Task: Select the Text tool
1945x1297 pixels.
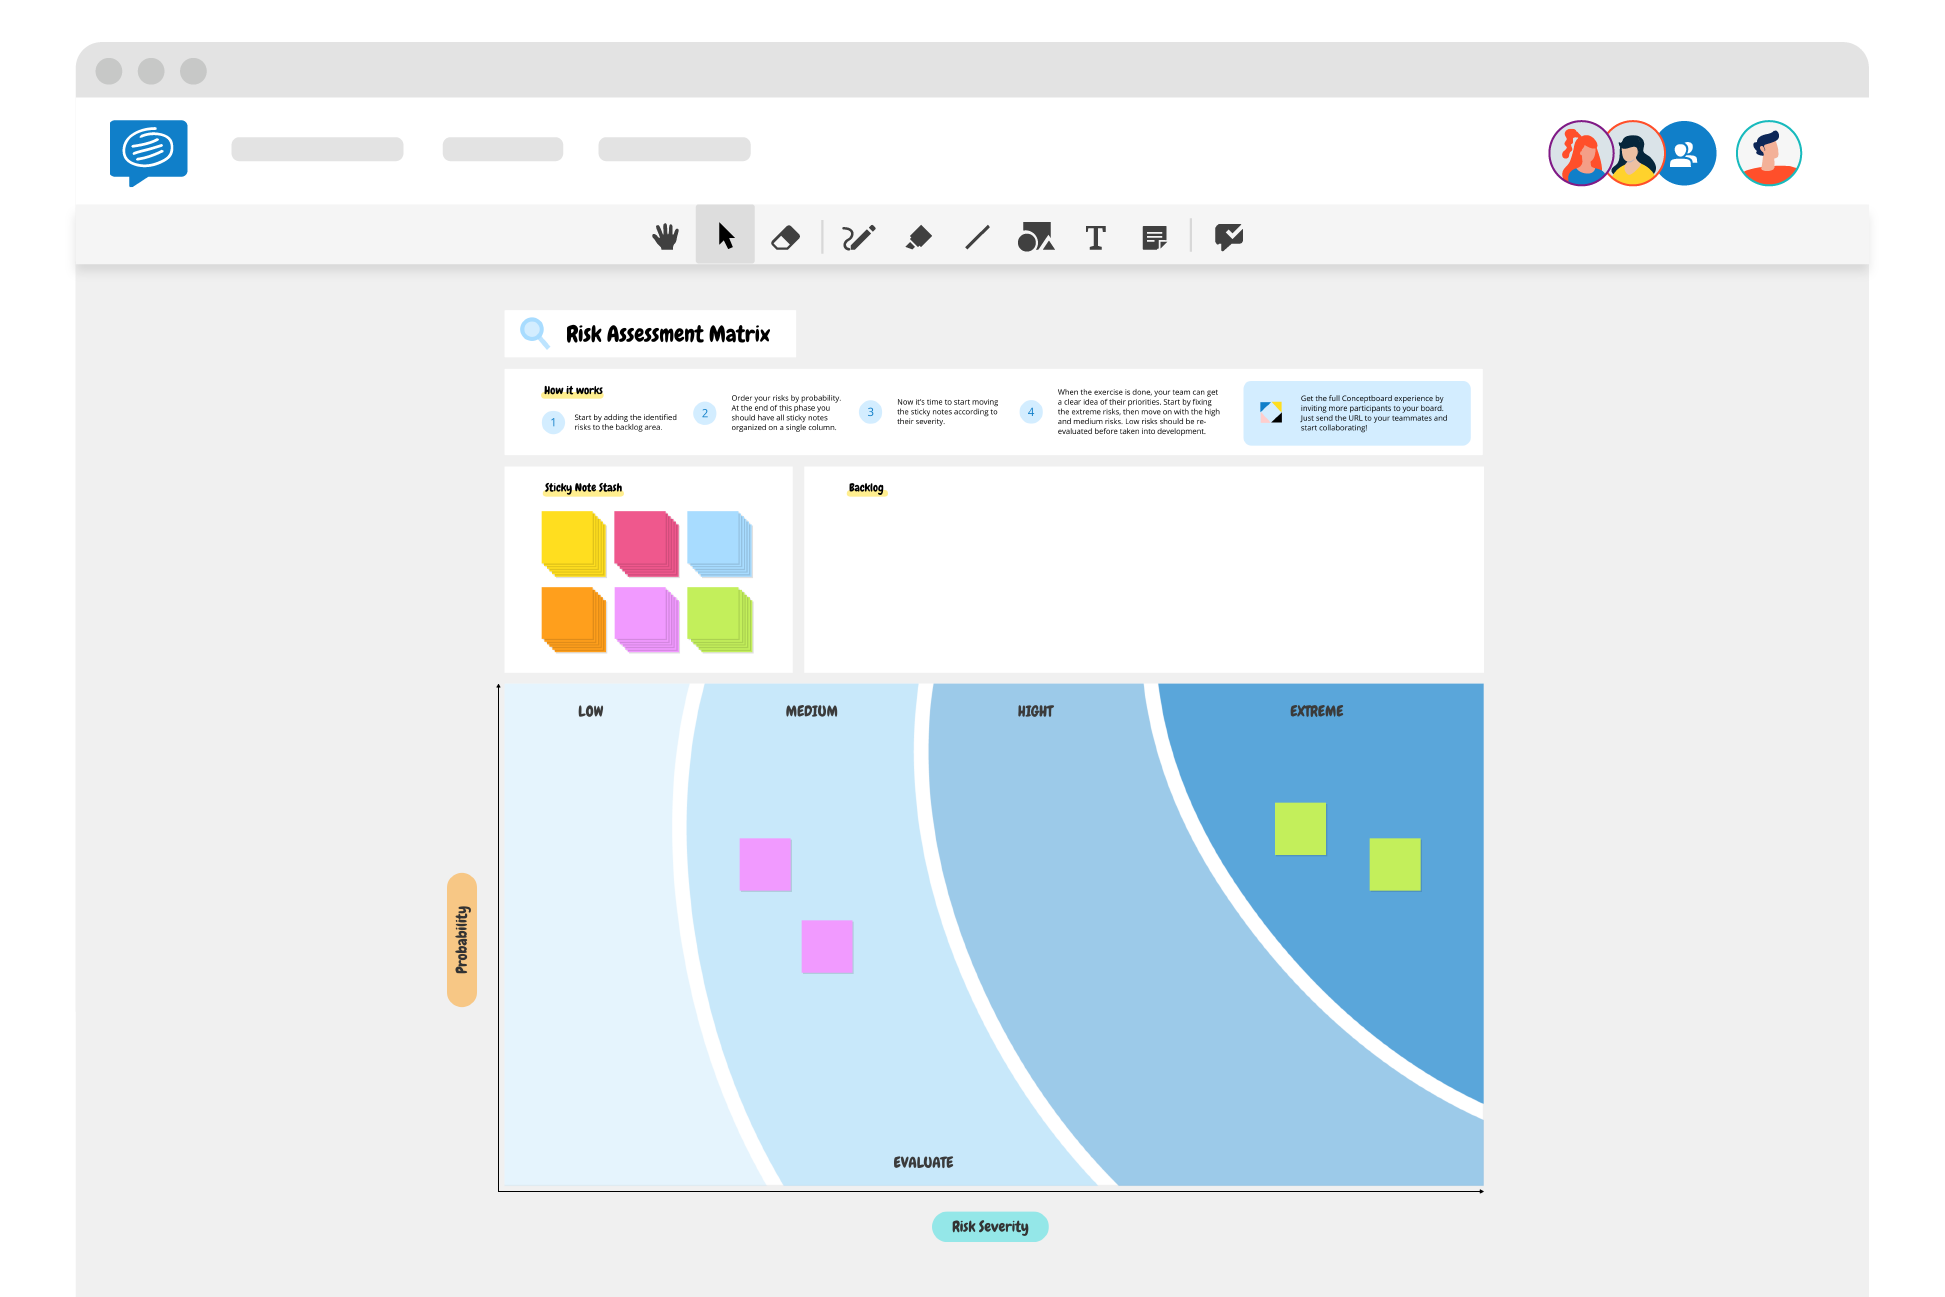Action: point(1096,236)
